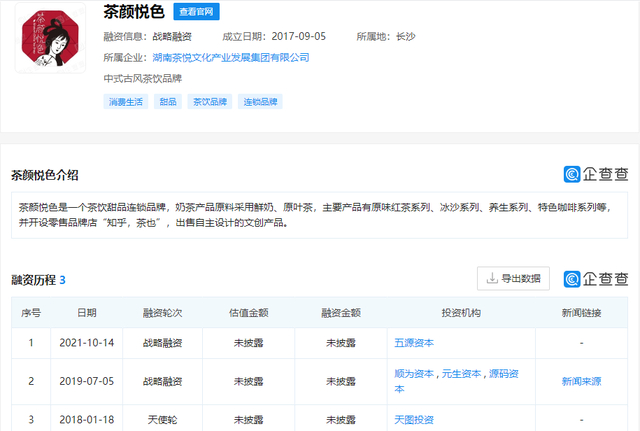Click the 日期 column header
The height and width of the screenshot is (431, 640).
[87, 313]
